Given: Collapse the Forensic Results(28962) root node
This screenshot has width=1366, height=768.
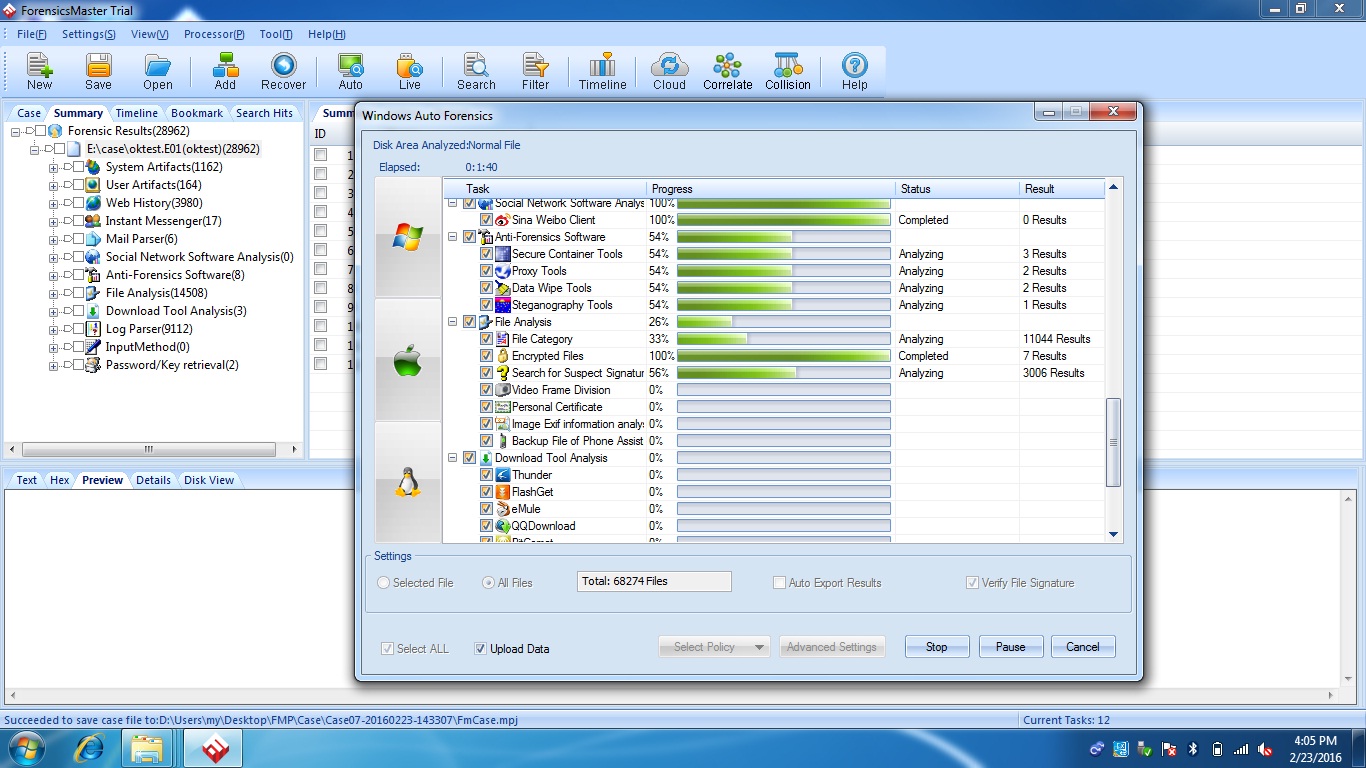Looking at the screenshot, I should [17, 131].
